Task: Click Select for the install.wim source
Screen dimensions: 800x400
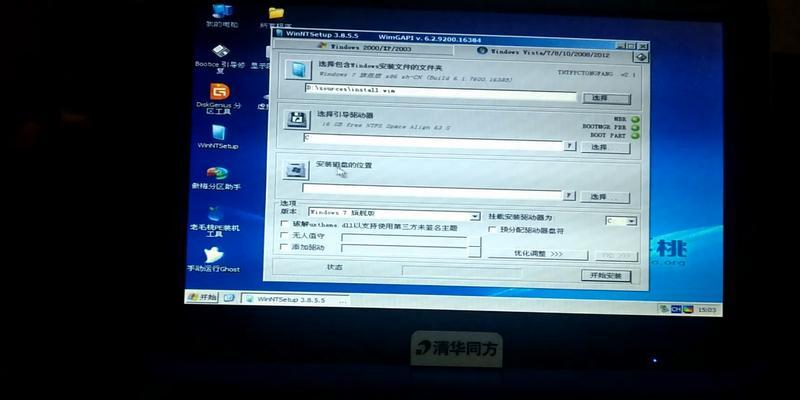Action: 606,98
